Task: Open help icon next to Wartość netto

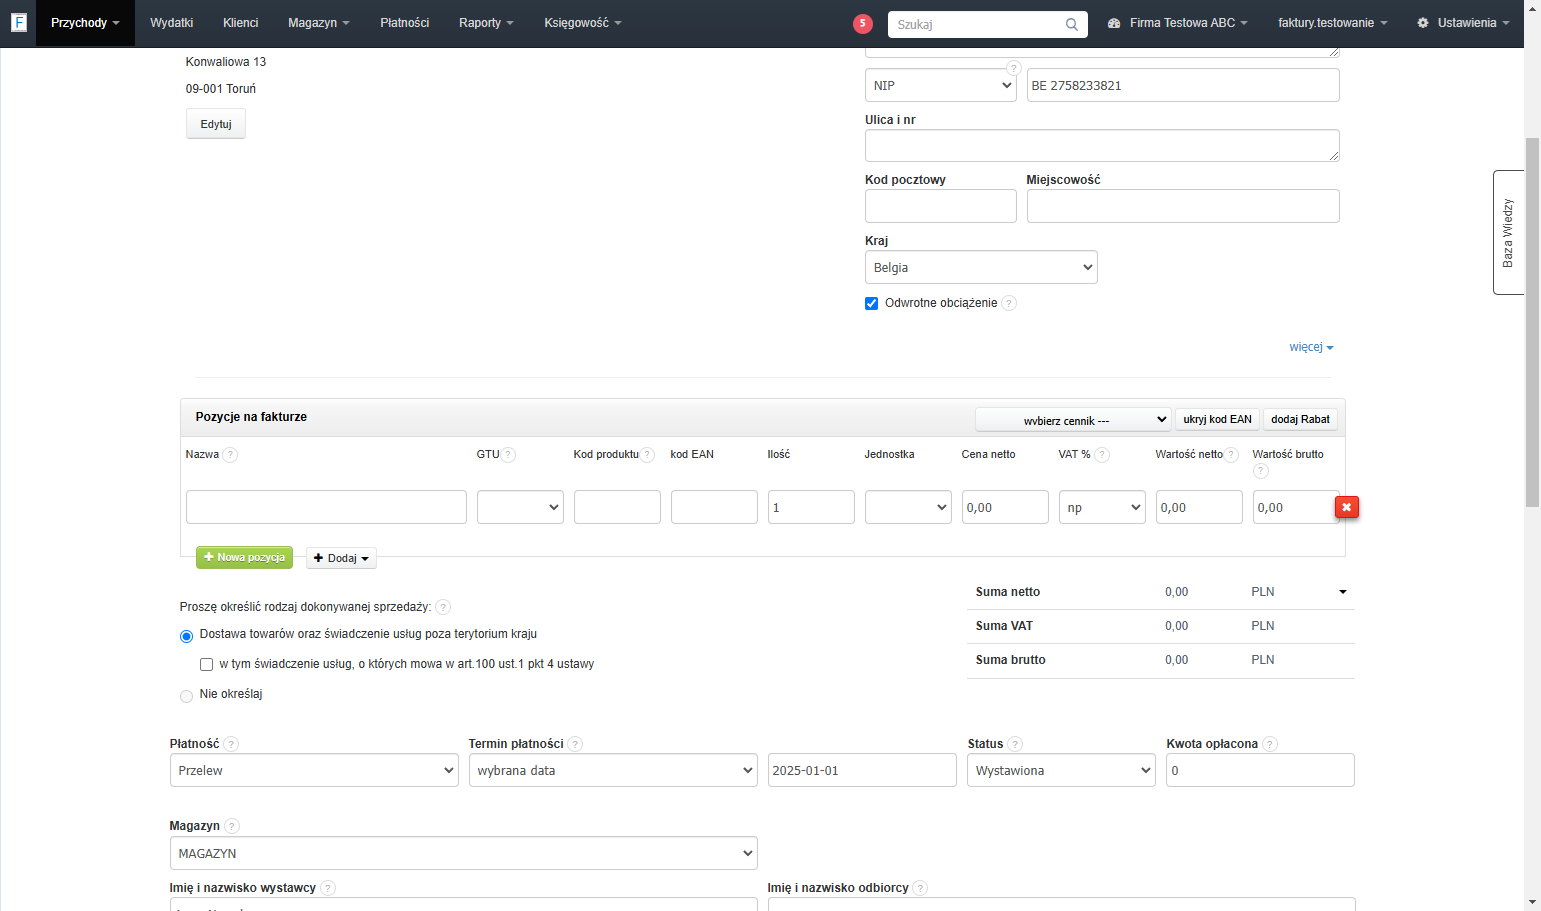Action: click(1232, 455)
